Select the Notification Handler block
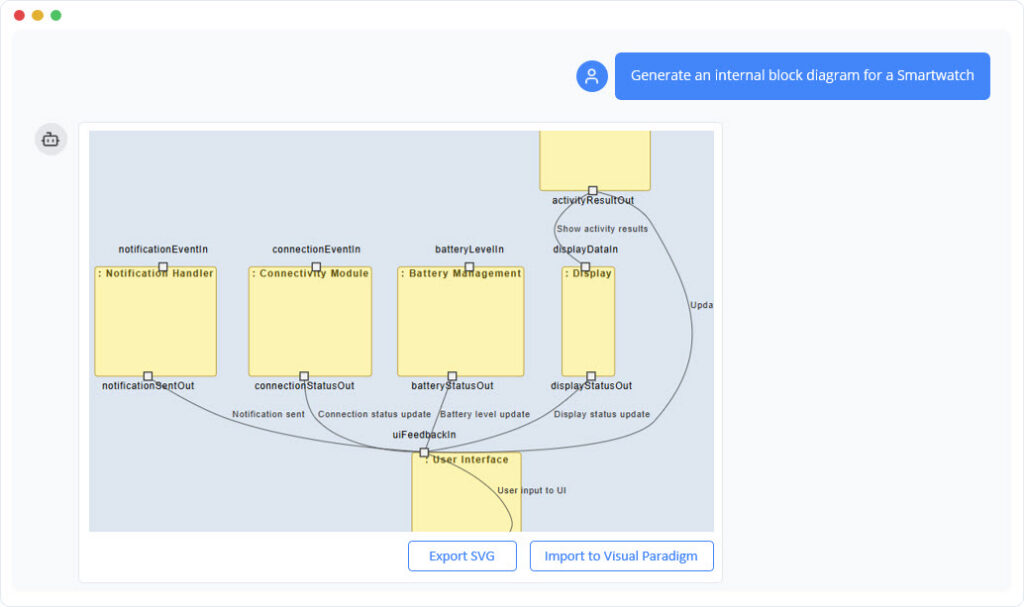This screenshot has width=1024, height=607. (155, 320)
